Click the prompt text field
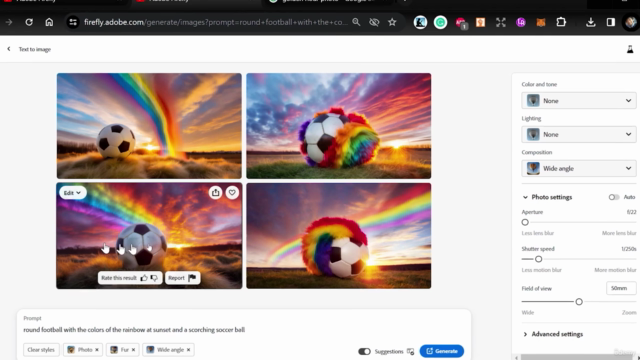640x360 pixels. [x=244, y=330]
